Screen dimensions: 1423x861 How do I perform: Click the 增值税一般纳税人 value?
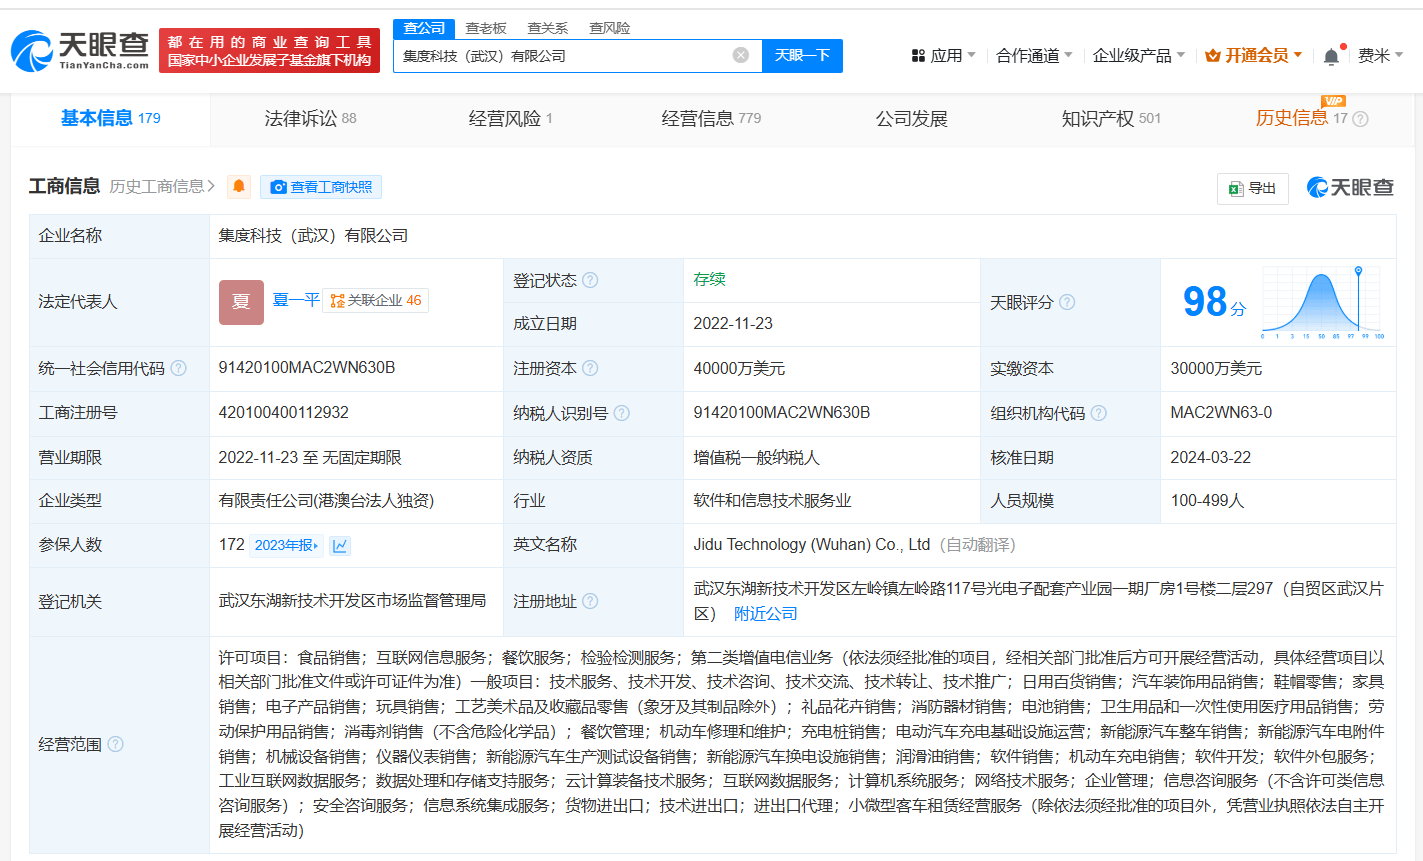tap(756, 457)
